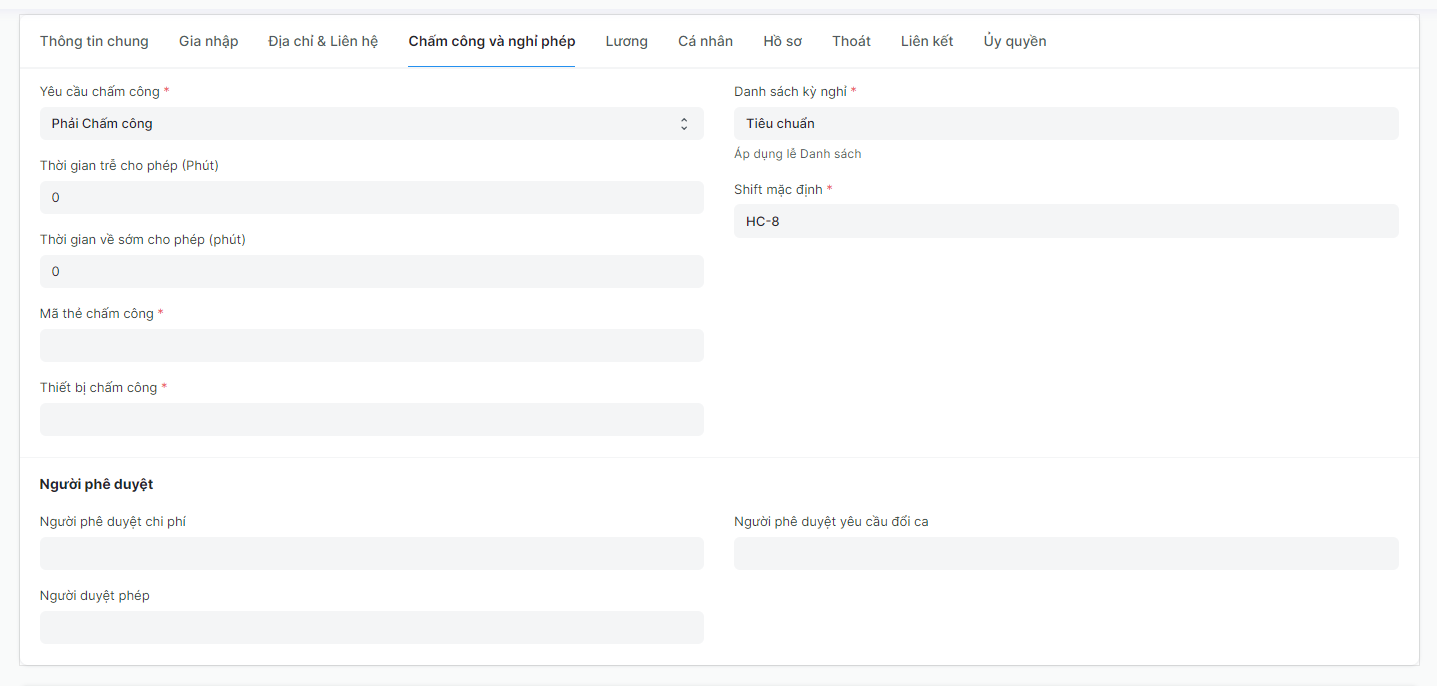
Task: Switch to the Gia nhập tab
Action: tap(208, 41)
